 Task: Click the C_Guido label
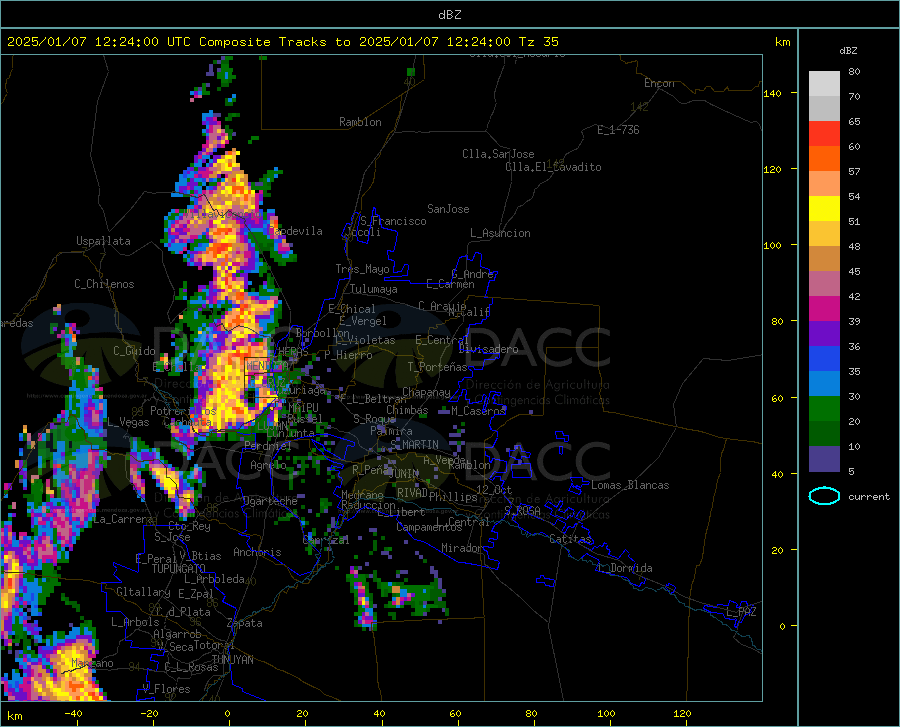[134, 351]
